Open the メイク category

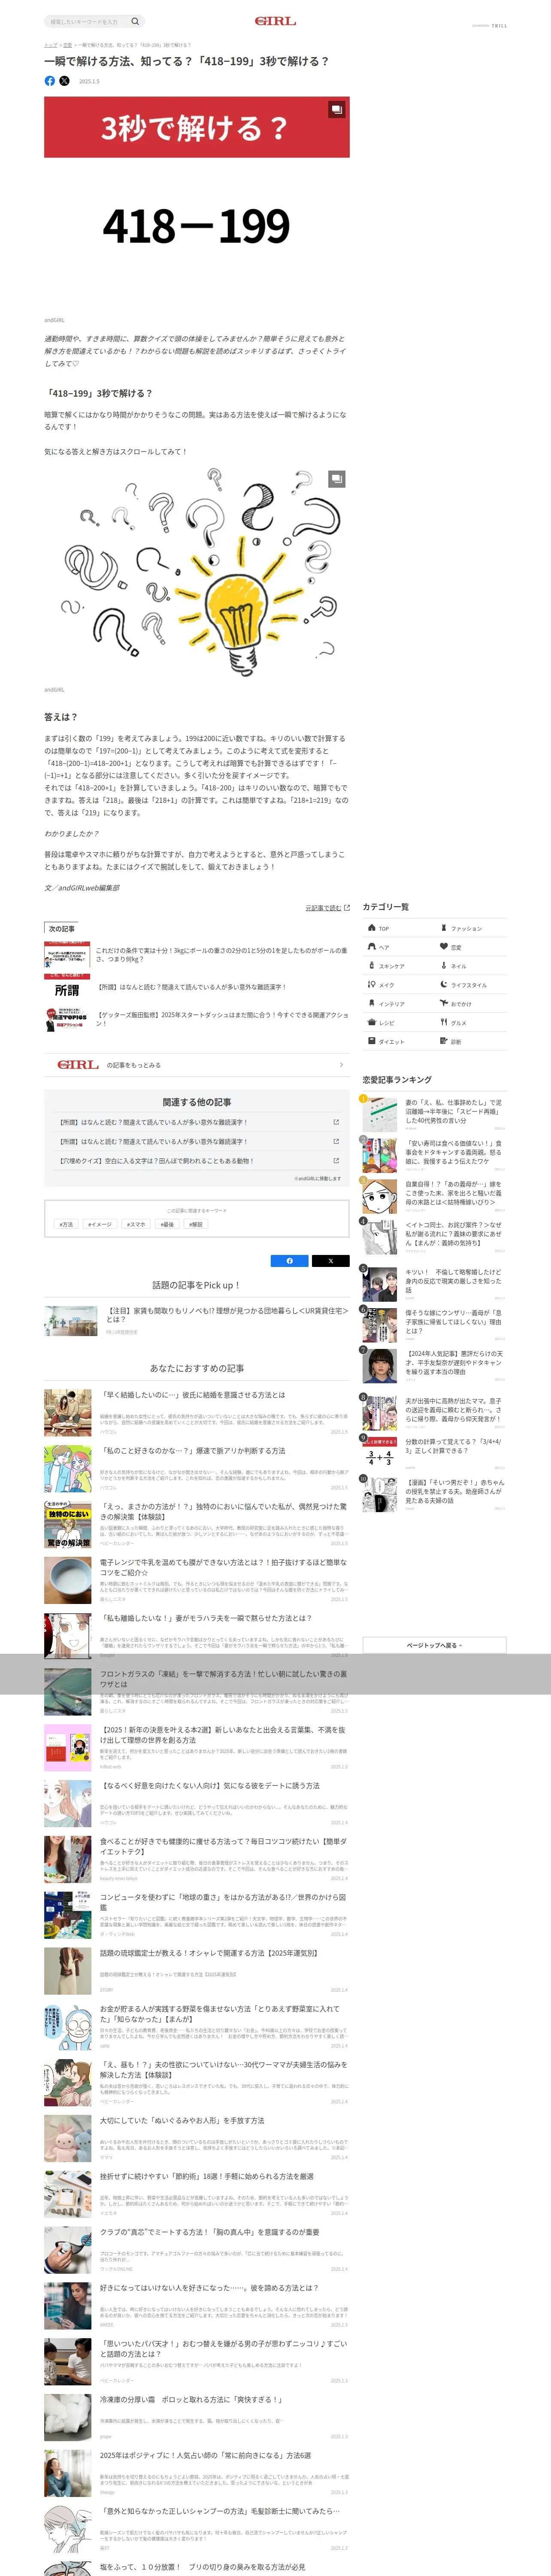click(398, 985)
